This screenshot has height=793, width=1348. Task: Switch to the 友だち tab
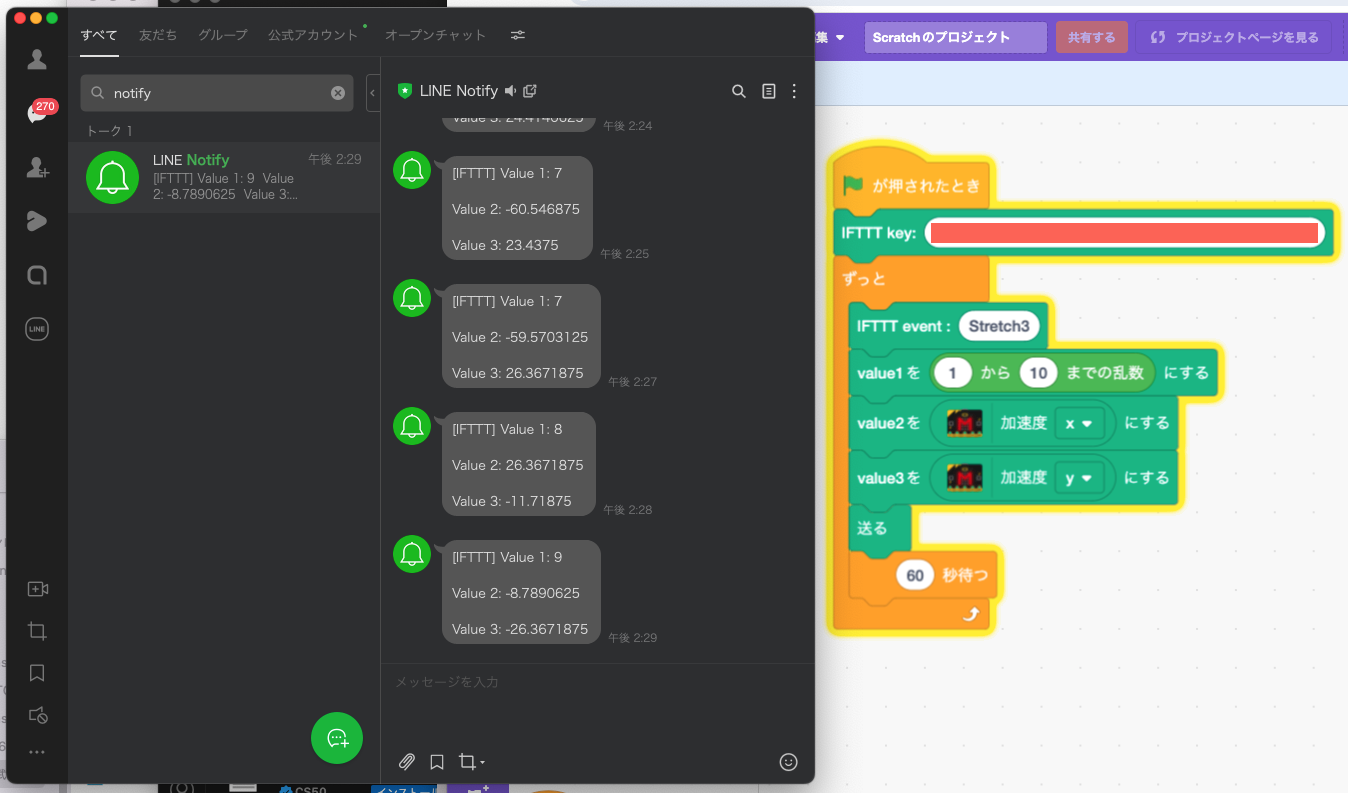pyautogui.click(x=158, y=35)
